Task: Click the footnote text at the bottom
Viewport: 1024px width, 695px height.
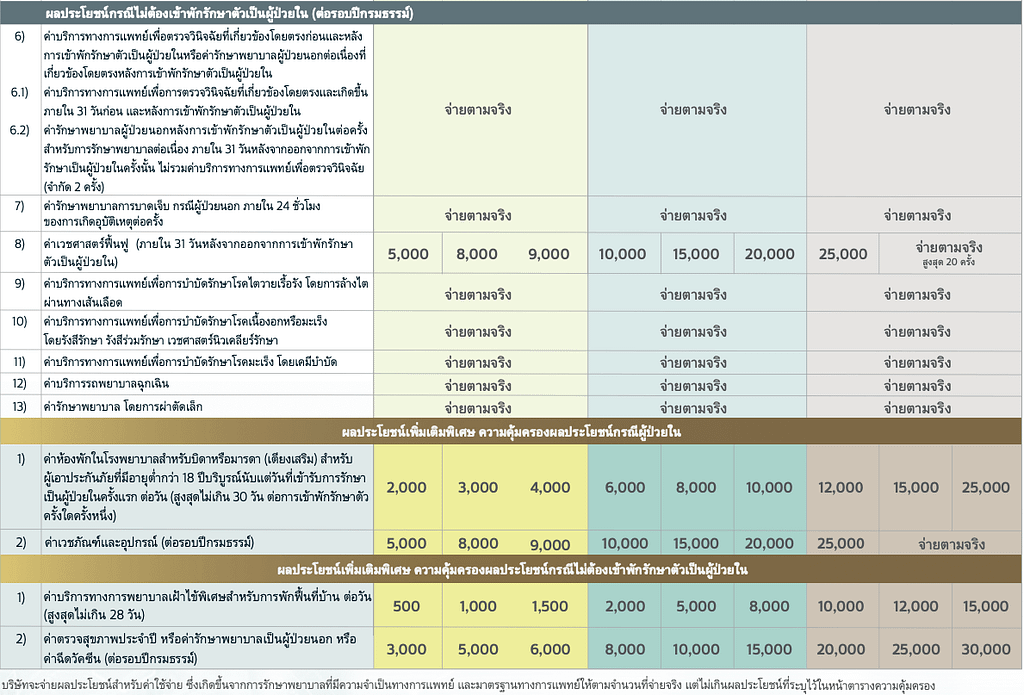Action: click(469, 685)
